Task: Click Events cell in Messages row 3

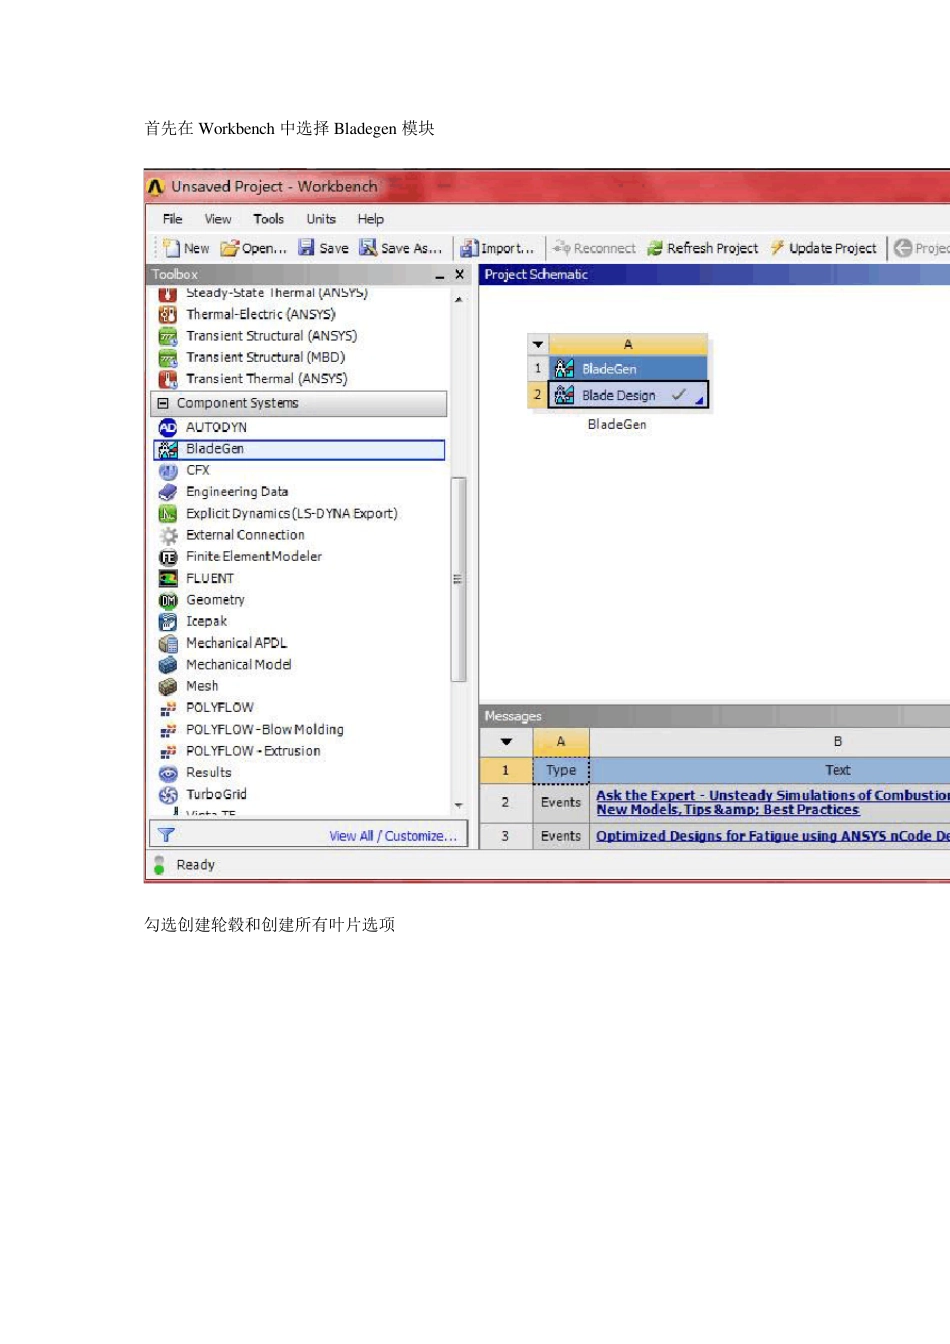Action: coord(561,836)
